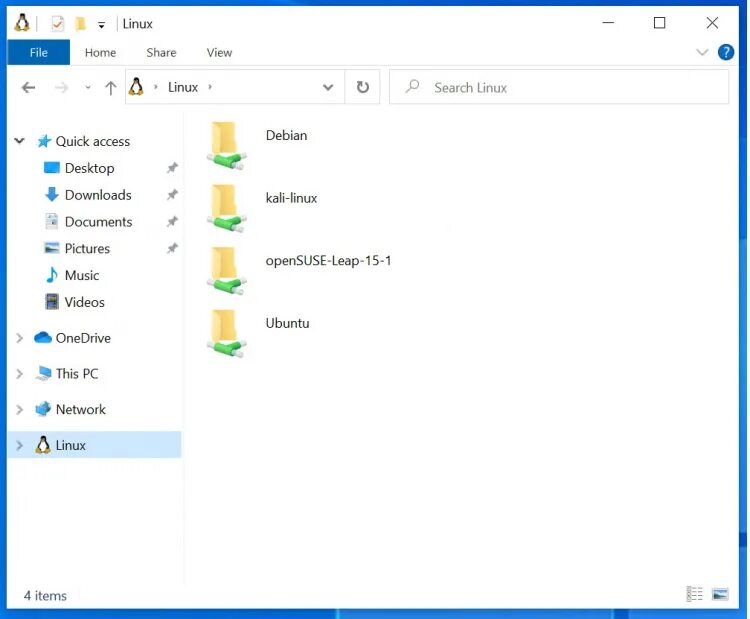Switch to Large icons view in status bar
Screen dimensions: 750x619
720,594
